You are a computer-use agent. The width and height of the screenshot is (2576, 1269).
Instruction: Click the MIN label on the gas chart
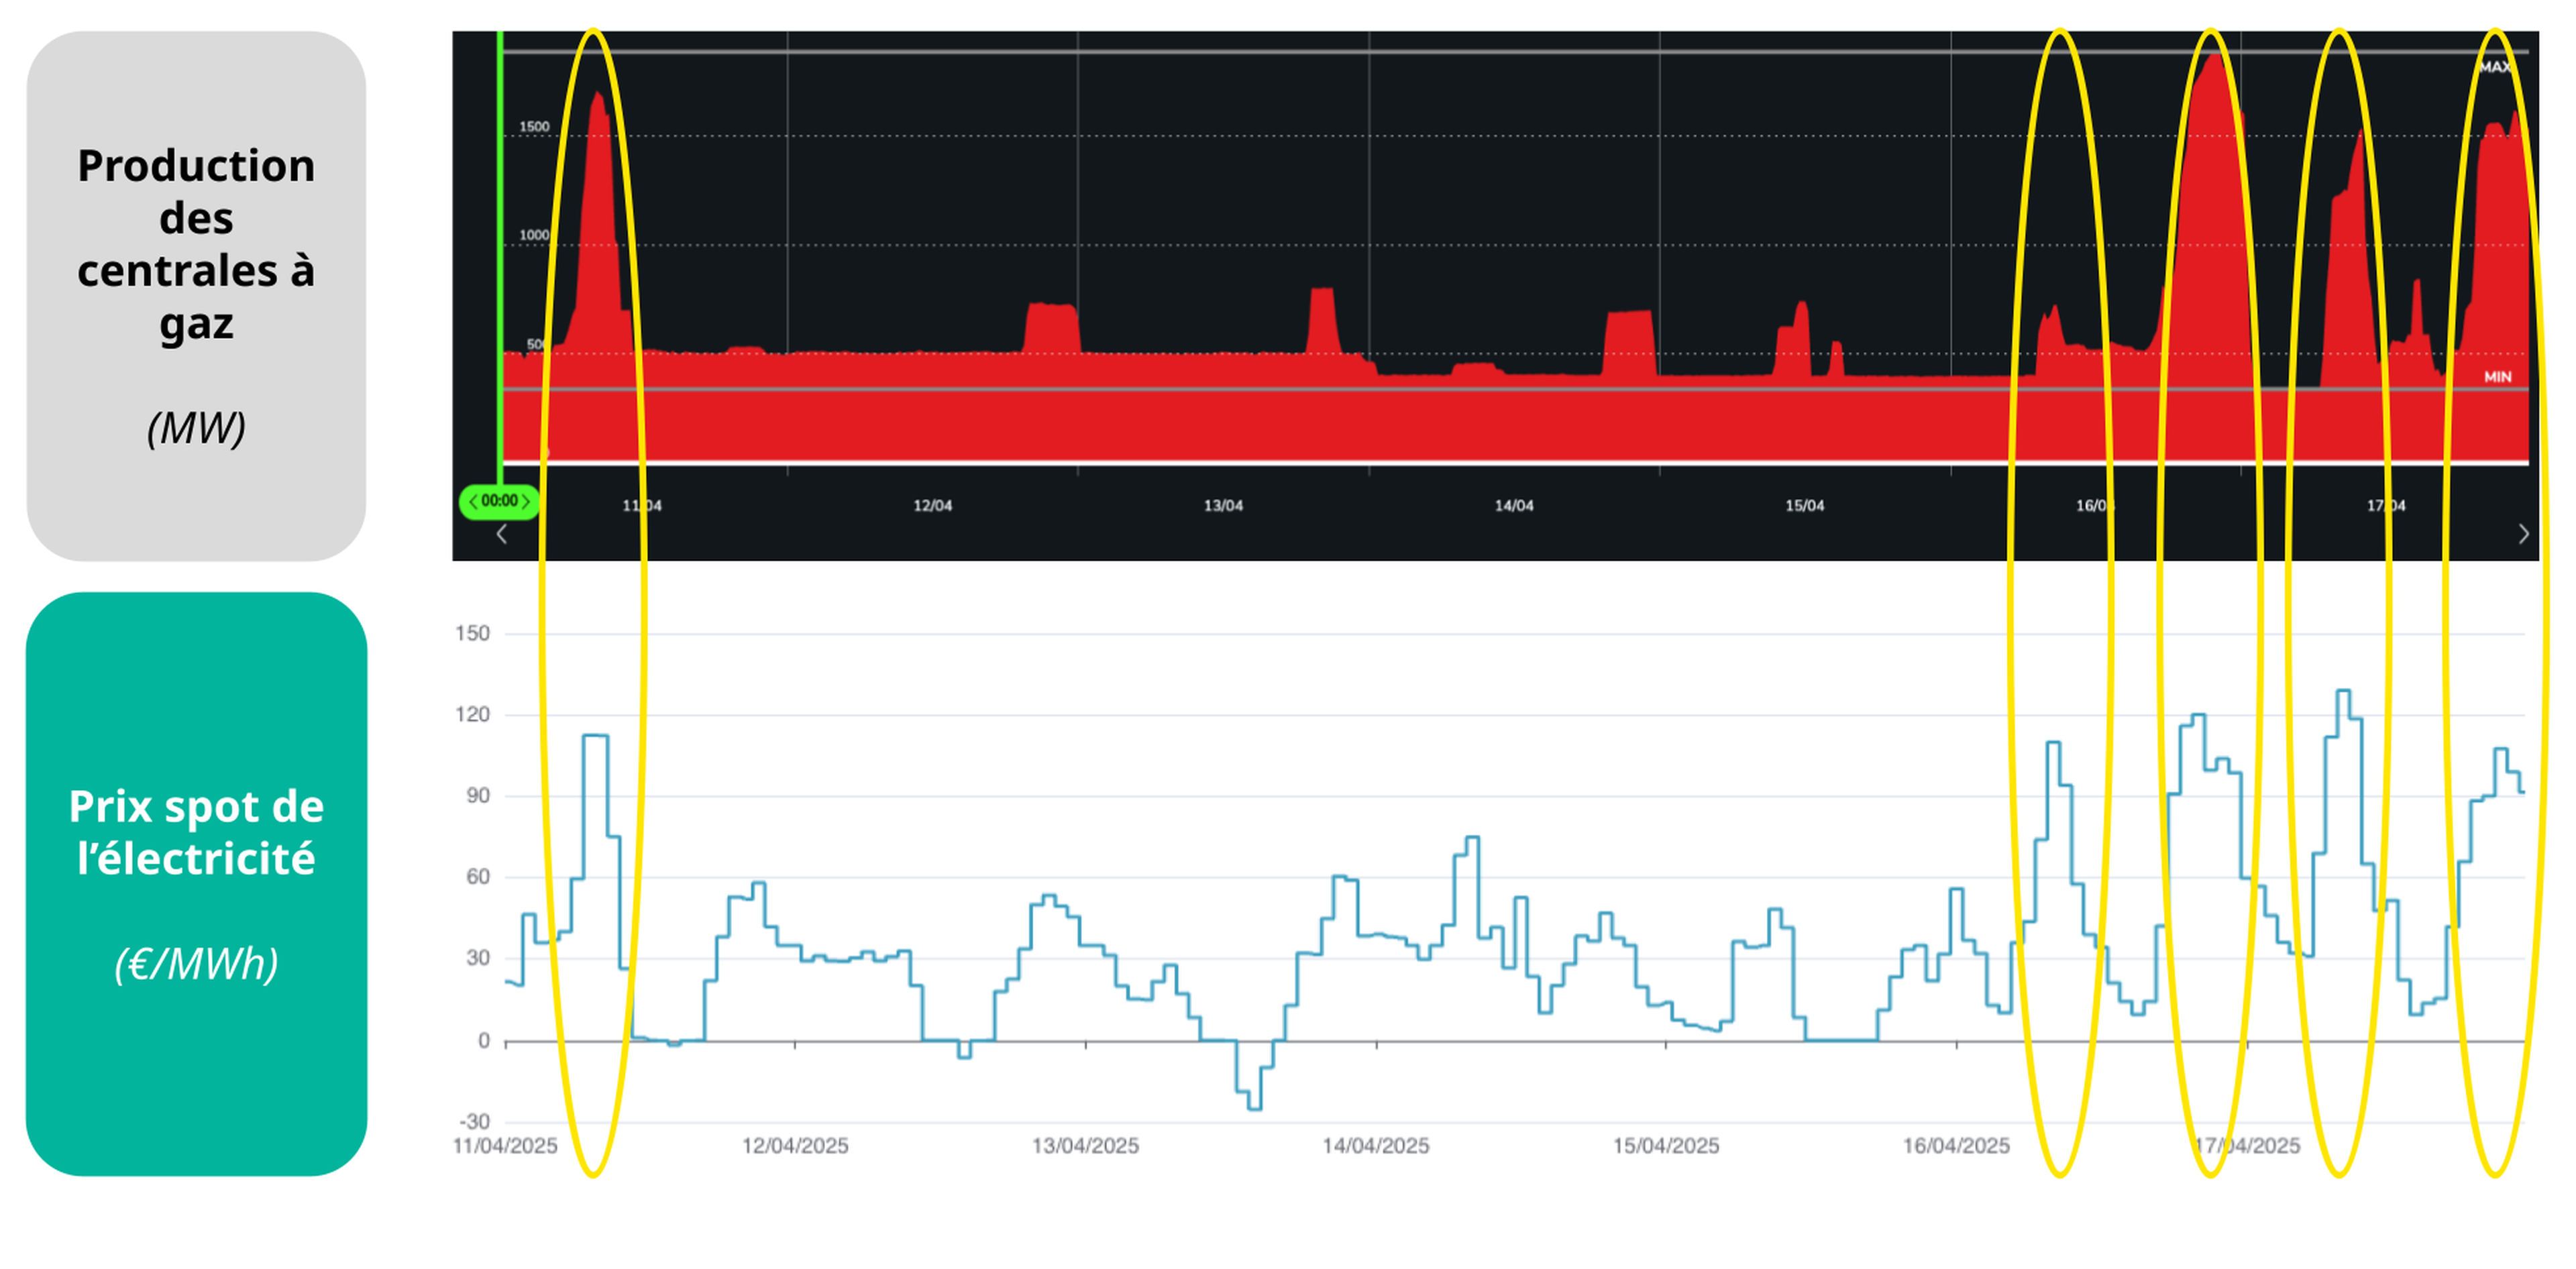2497,377
